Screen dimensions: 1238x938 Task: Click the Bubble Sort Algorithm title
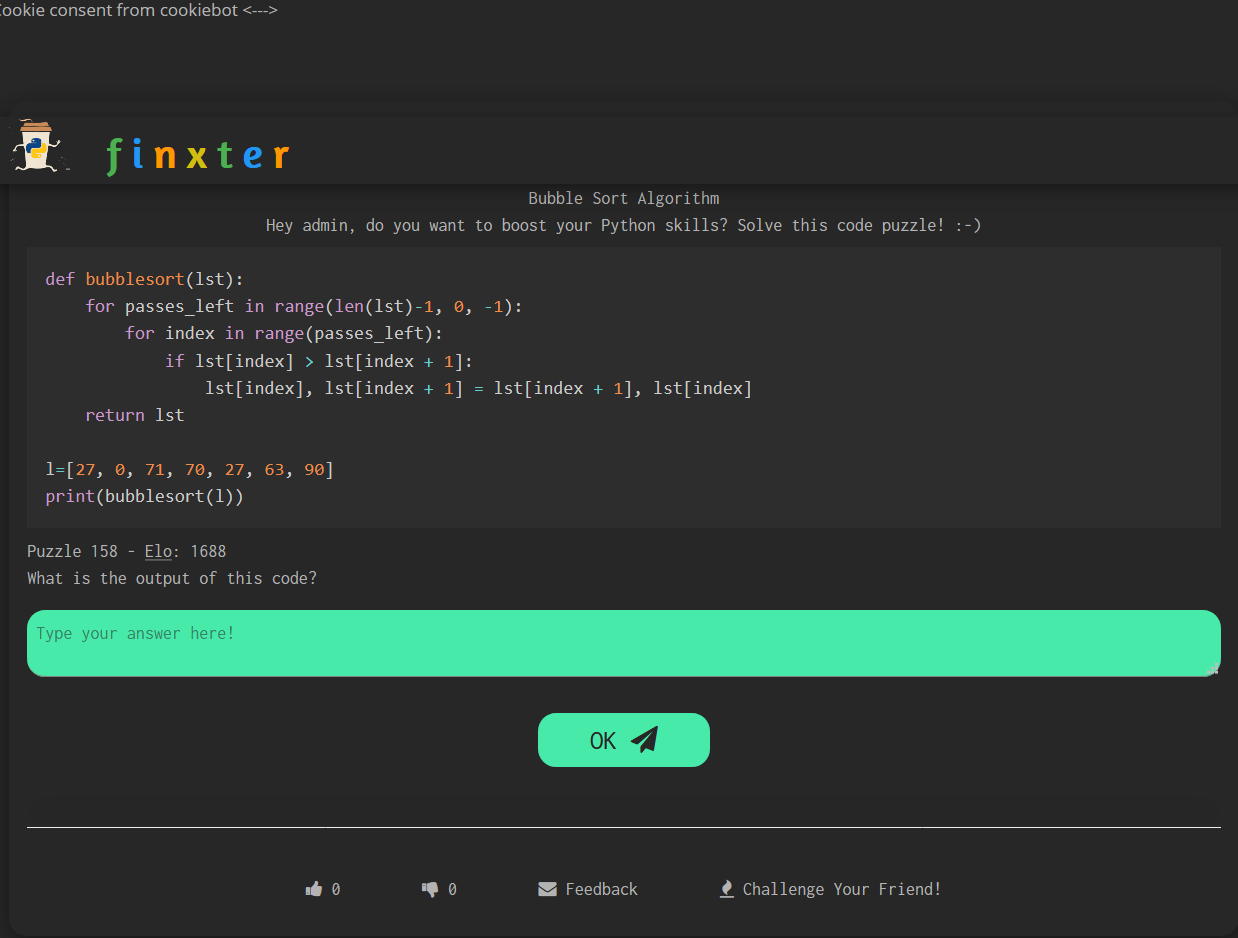point(623,198)
